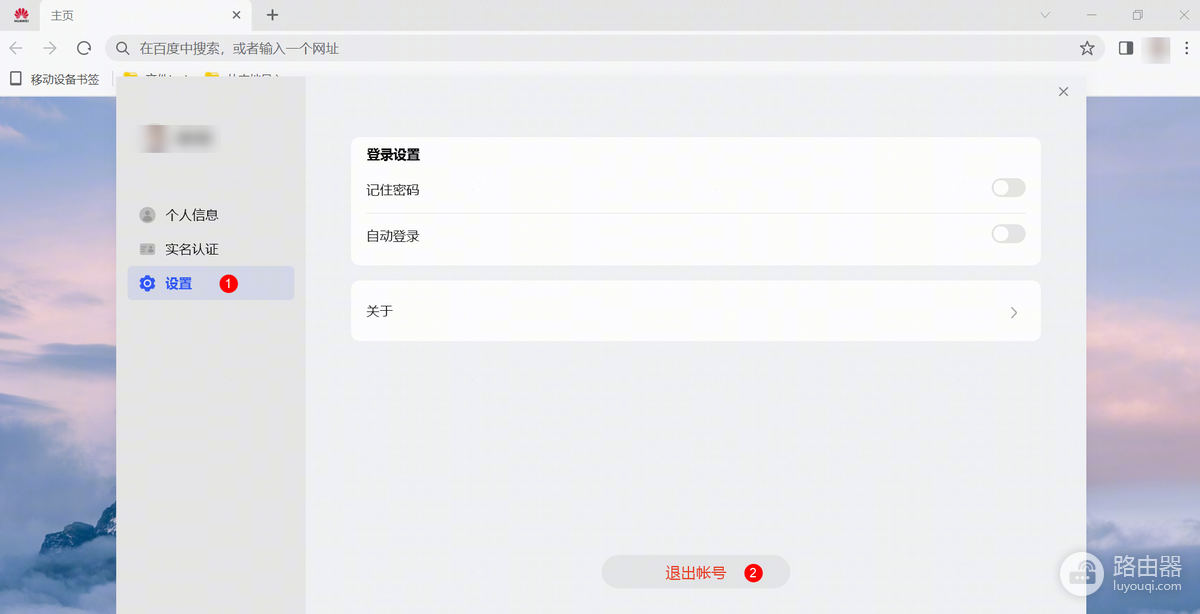Image resolution: width=1200 pixels, height=614 pixels.
Task: Click the mobile device icon on bookmarks bar
Action: tap(16, 79)
